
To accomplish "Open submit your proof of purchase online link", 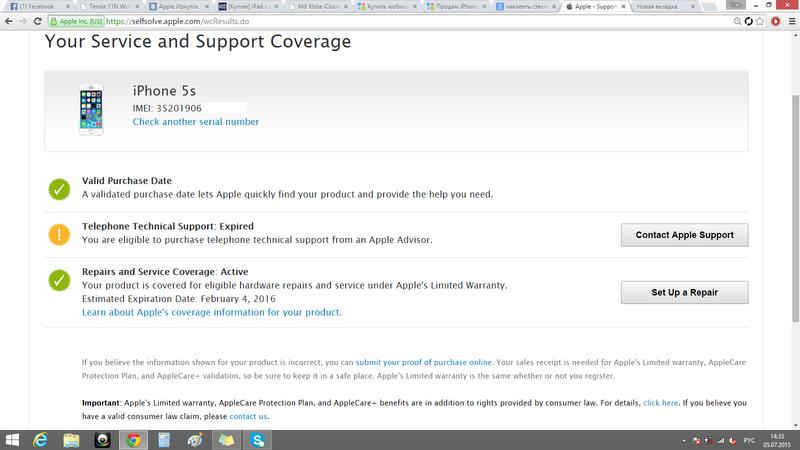I will (423, 362).
